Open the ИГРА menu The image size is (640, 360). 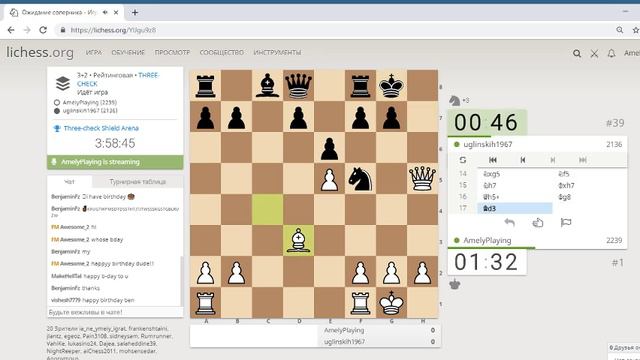tap(93, 53)
